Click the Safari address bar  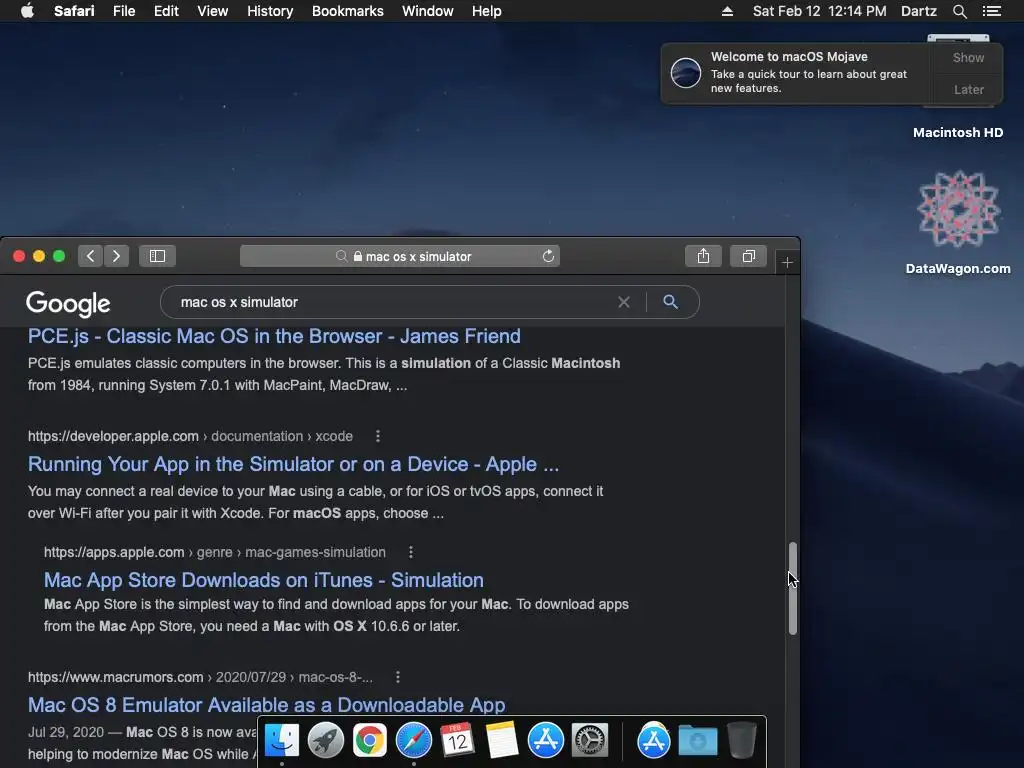point(400,256)
